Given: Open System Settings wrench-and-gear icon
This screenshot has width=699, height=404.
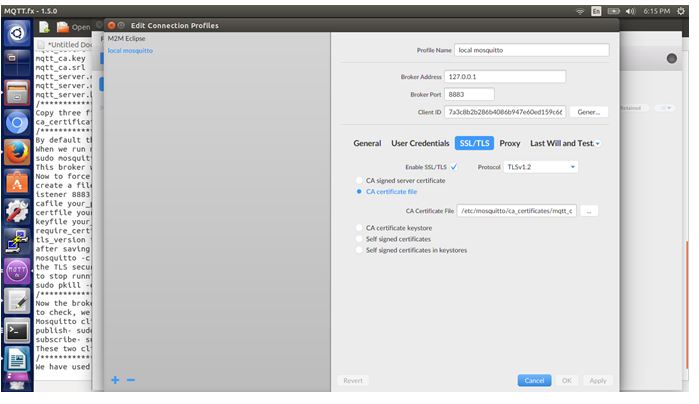Looking at the screenshot, I should coord(17,211).
